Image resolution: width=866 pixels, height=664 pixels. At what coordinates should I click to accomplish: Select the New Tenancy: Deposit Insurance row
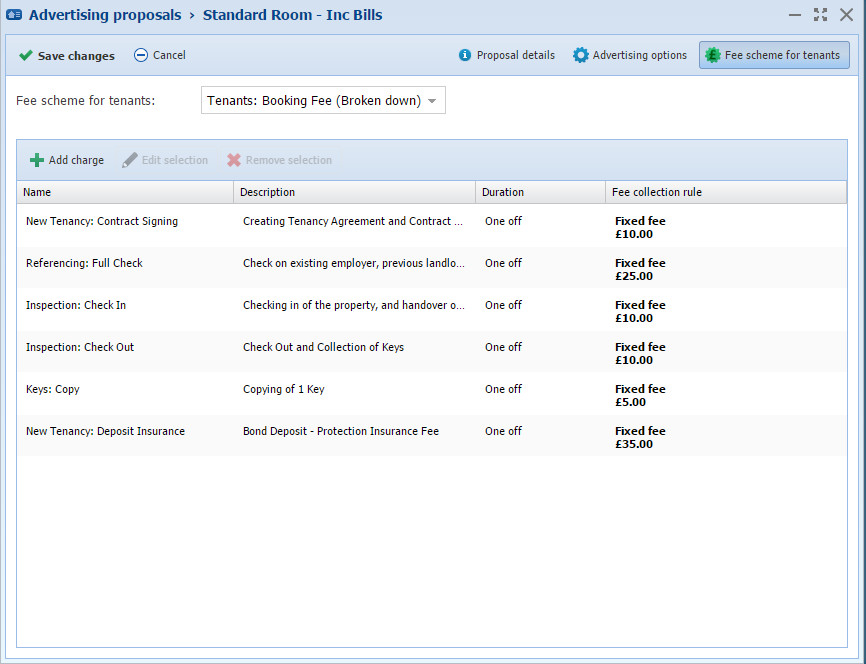click(105, 432)
